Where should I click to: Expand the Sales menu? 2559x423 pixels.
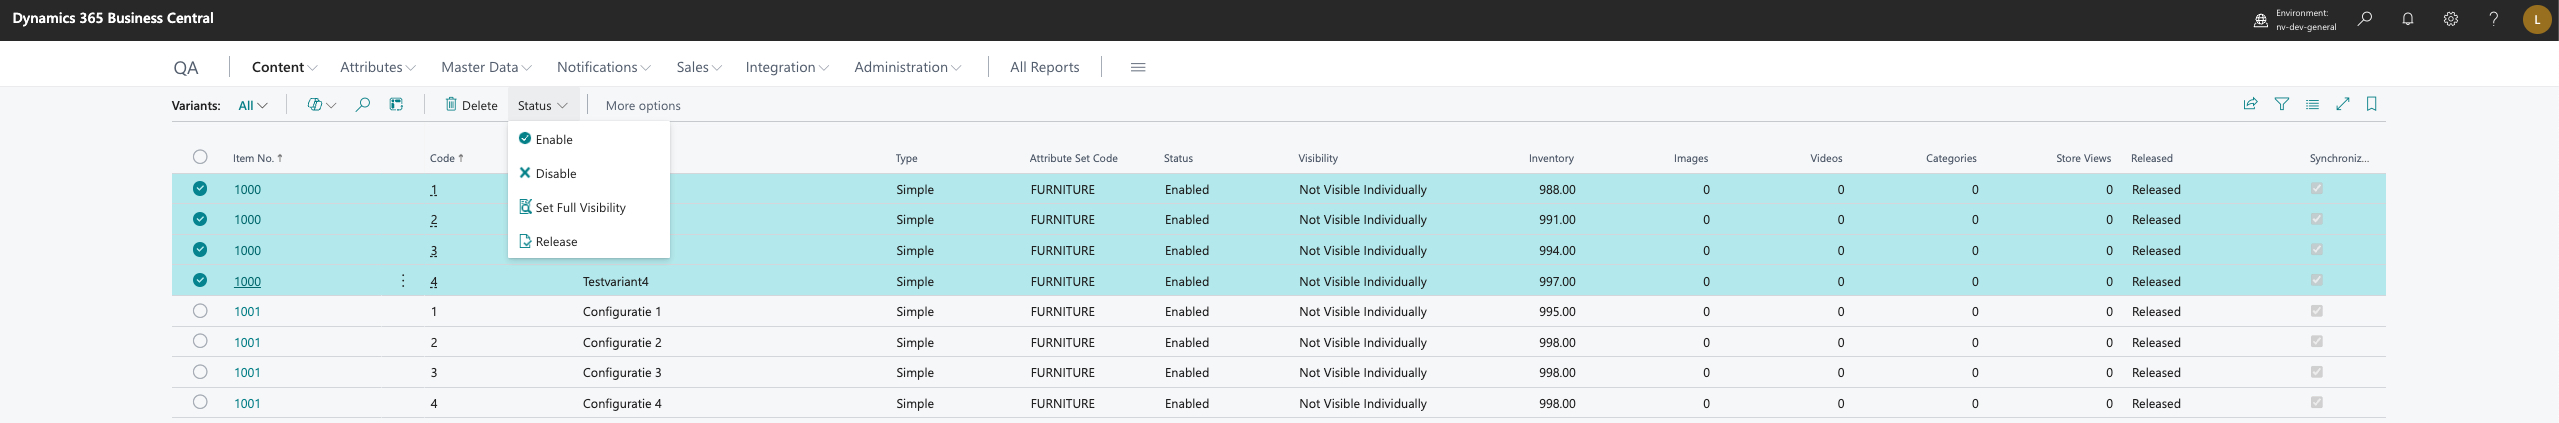699,67
